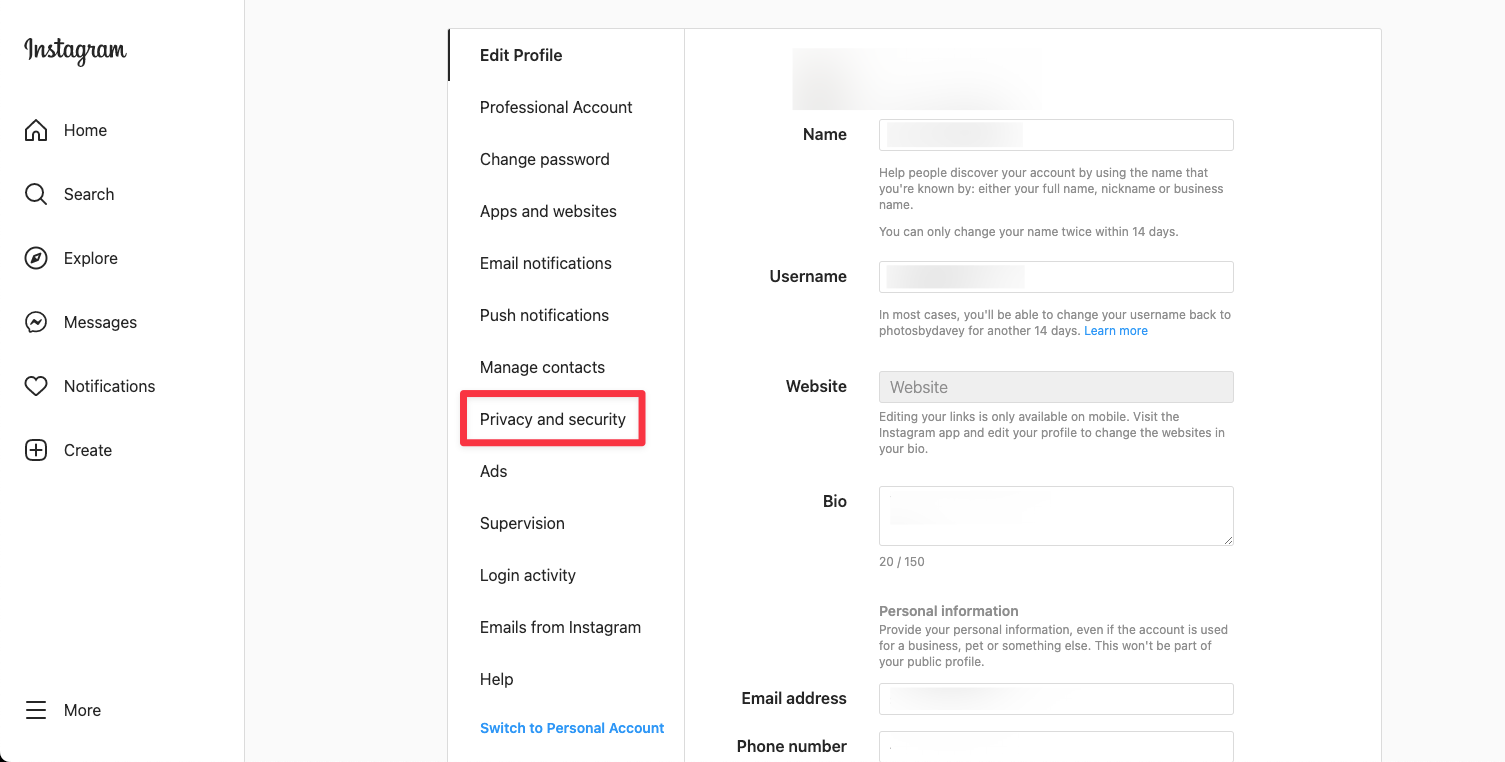Click the Explore compass icon
The height and width of the screenshot is (762, 1505).
point(36,258)
